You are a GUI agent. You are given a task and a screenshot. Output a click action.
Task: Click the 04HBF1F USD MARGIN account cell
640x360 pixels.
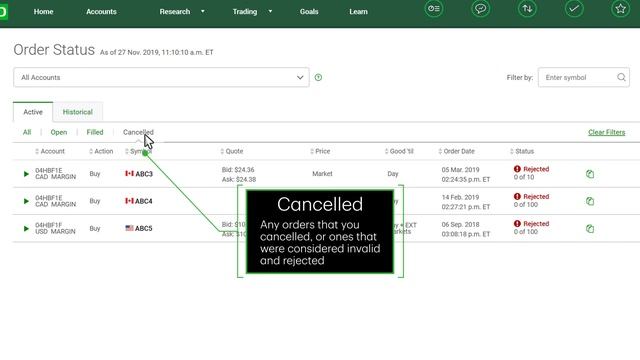pyautogui.click(x=55, y=228)
